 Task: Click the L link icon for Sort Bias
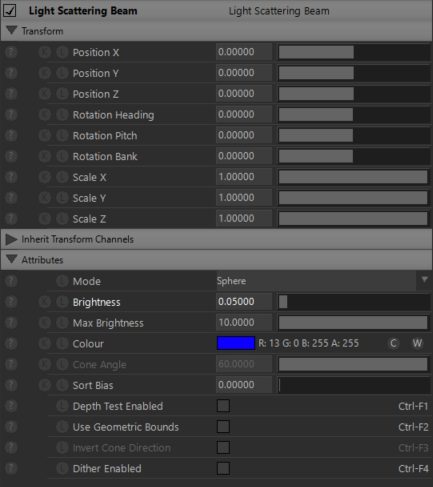click(x=62, y=385)
